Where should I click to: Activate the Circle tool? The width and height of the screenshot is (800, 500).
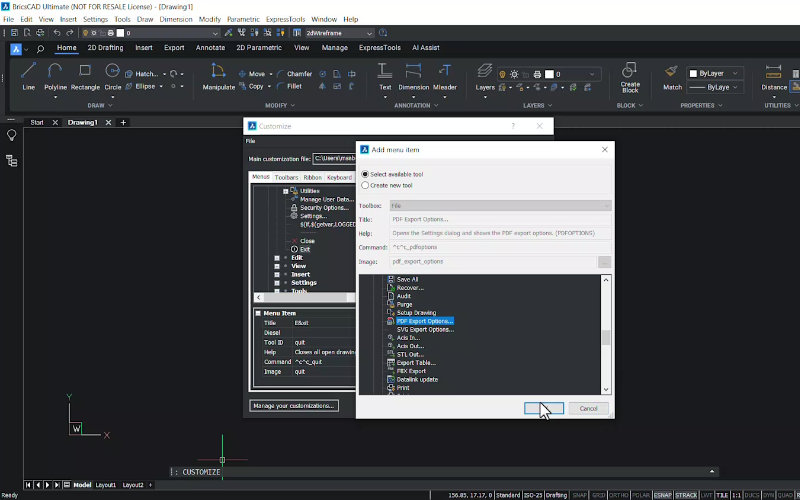coord(113,74)
